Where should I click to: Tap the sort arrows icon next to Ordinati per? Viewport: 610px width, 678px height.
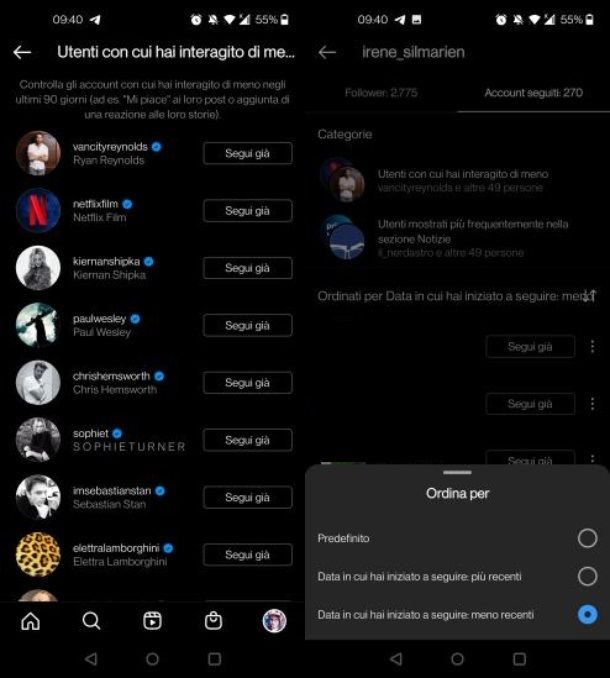(591, 296)
